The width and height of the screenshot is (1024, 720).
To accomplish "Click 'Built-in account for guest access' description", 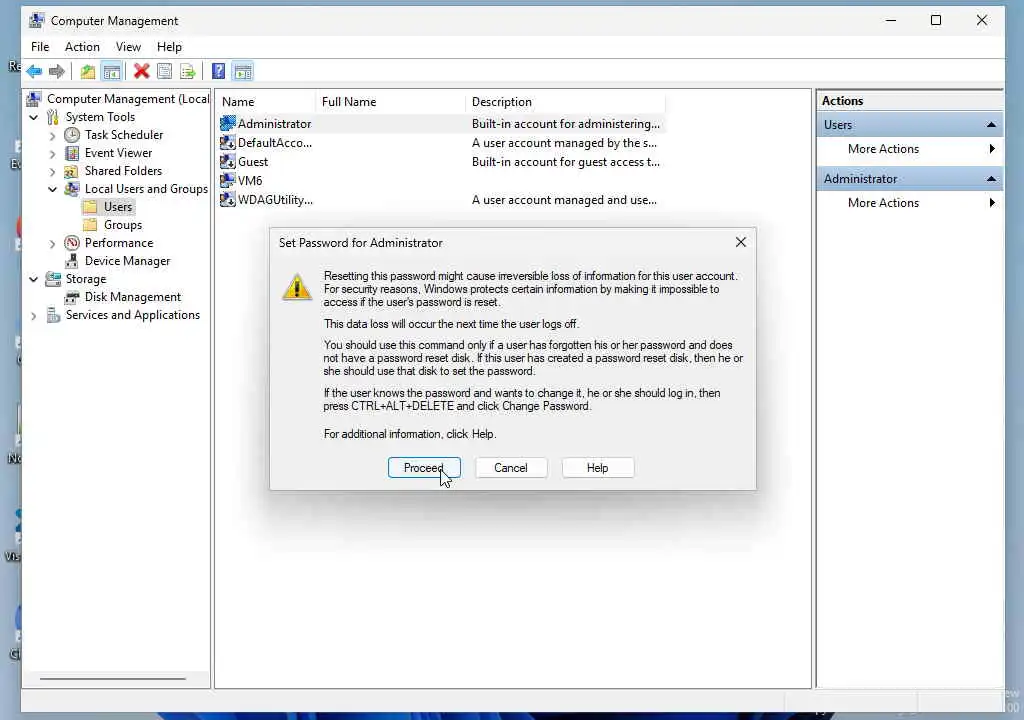I will [566, 161].
